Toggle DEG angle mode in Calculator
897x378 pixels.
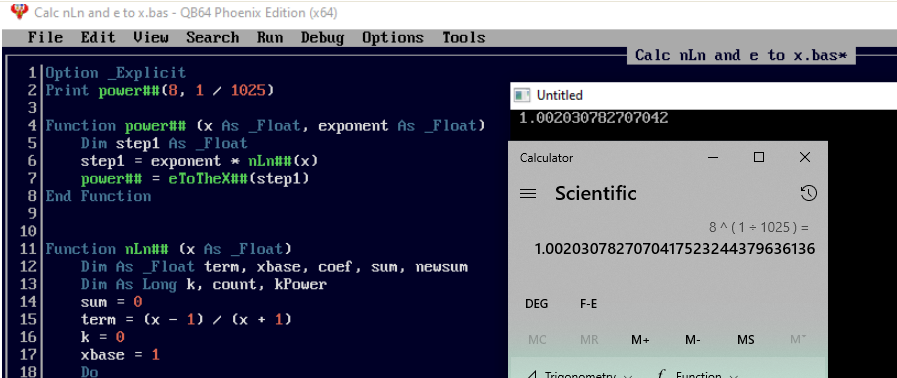coord(536,304)
